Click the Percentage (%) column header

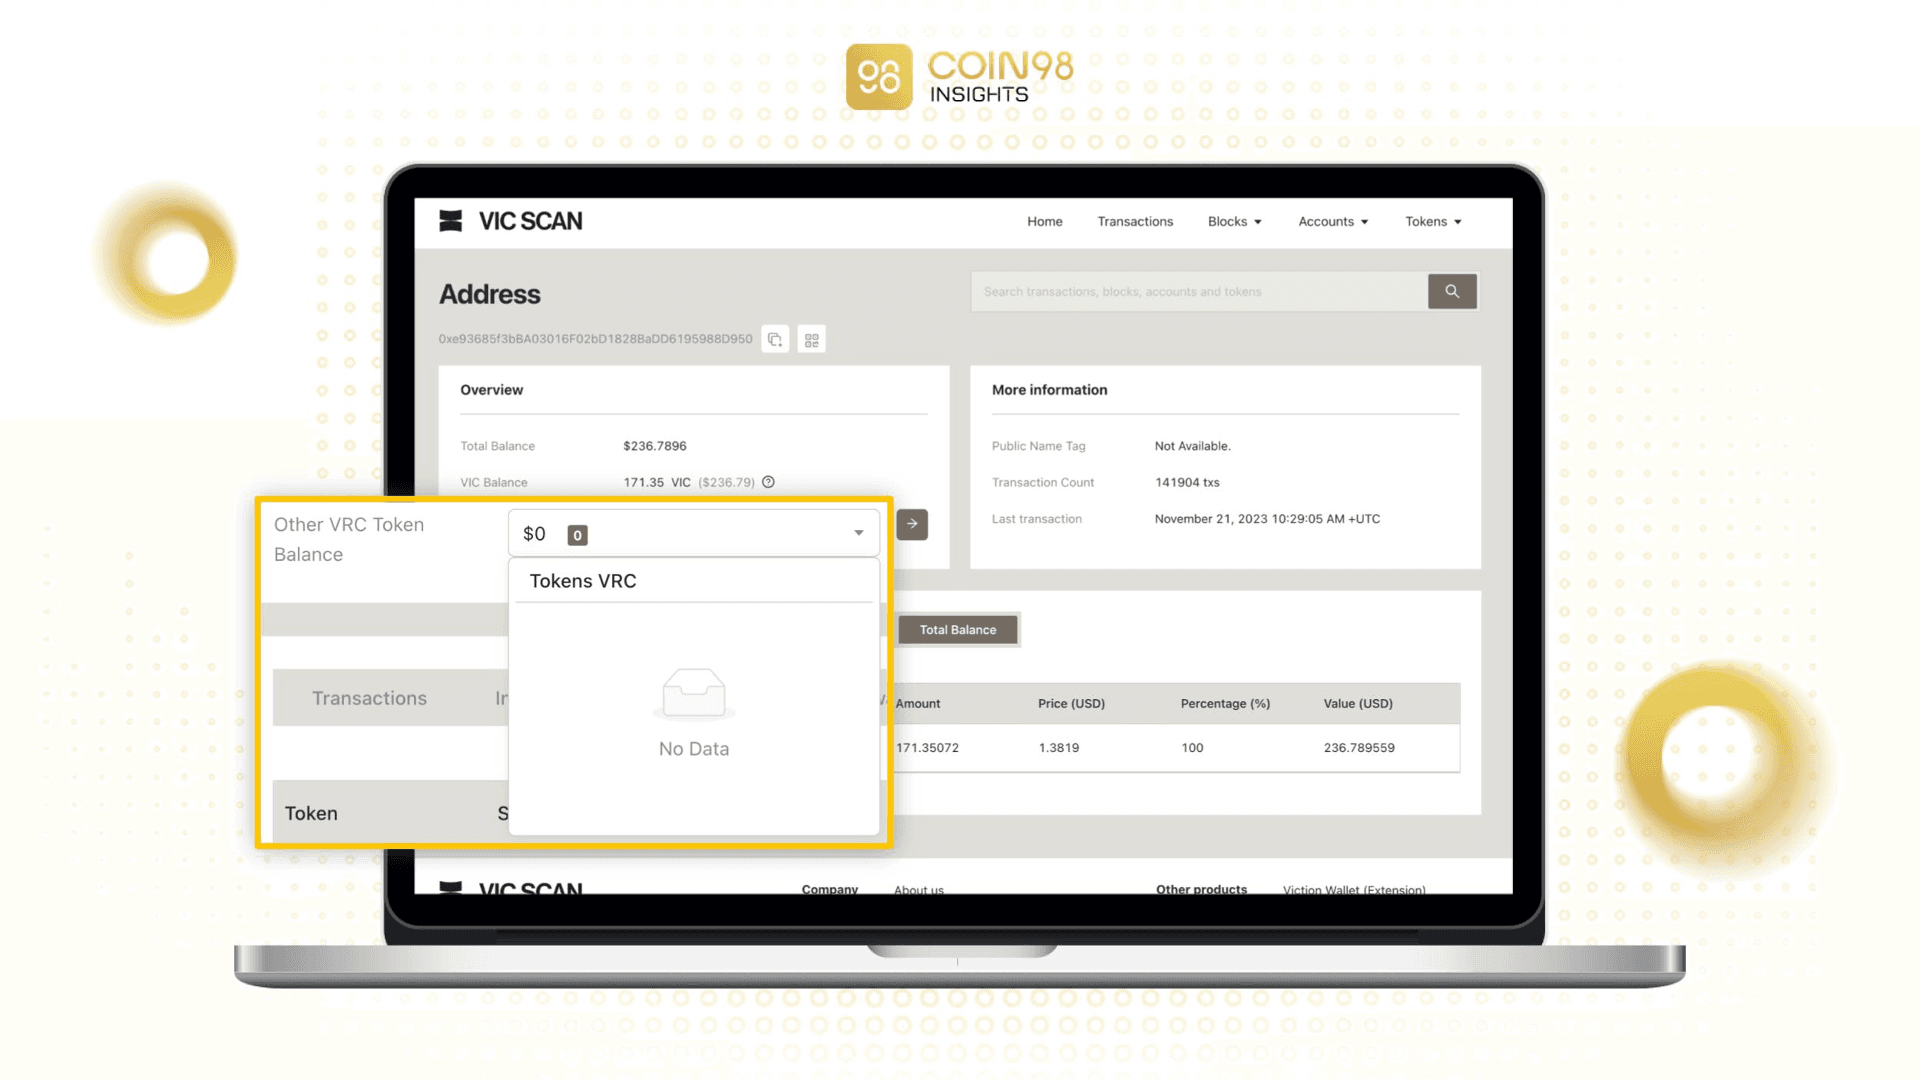pos(1225,704)
